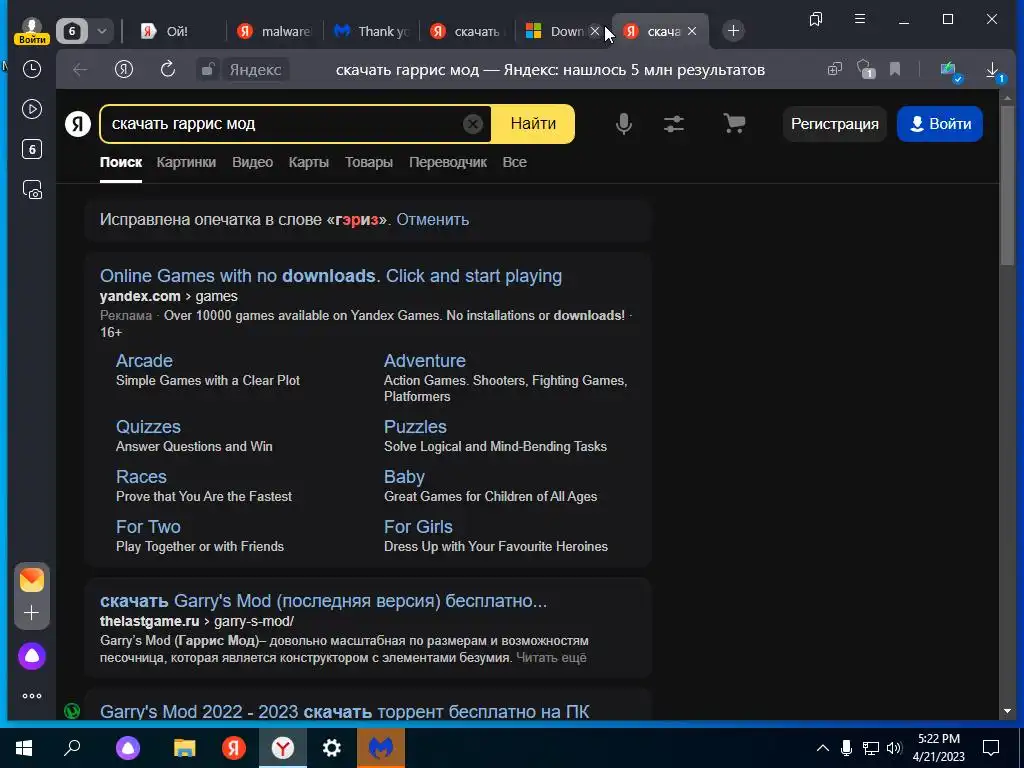Open File Explorer in the taskbar
The image size is (1024, 768).
coord(185,748)
